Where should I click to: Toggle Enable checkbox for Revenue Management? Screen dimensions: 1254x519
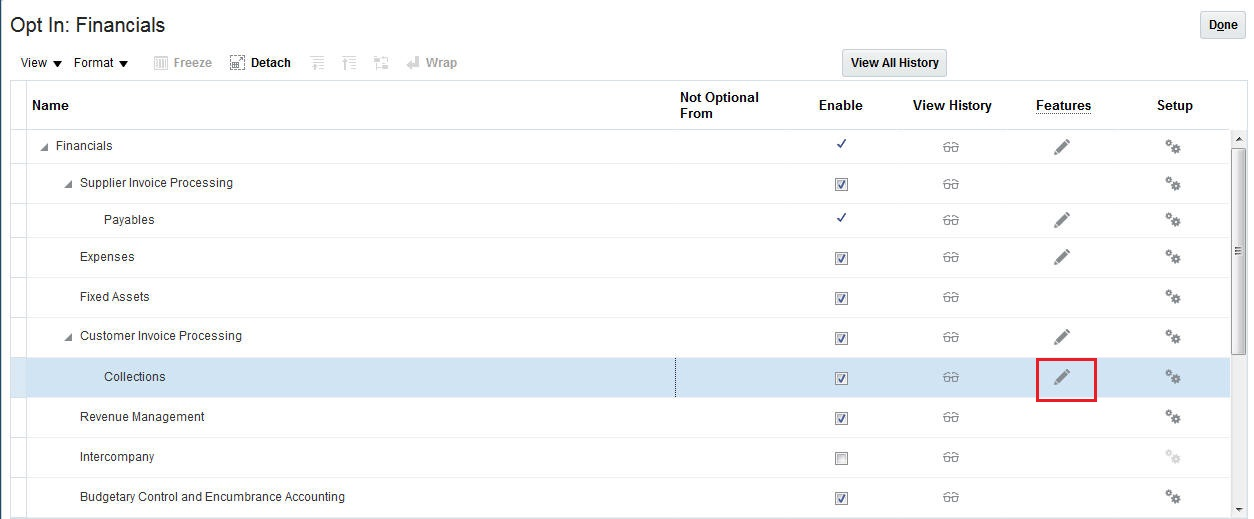tap(841, 418)
